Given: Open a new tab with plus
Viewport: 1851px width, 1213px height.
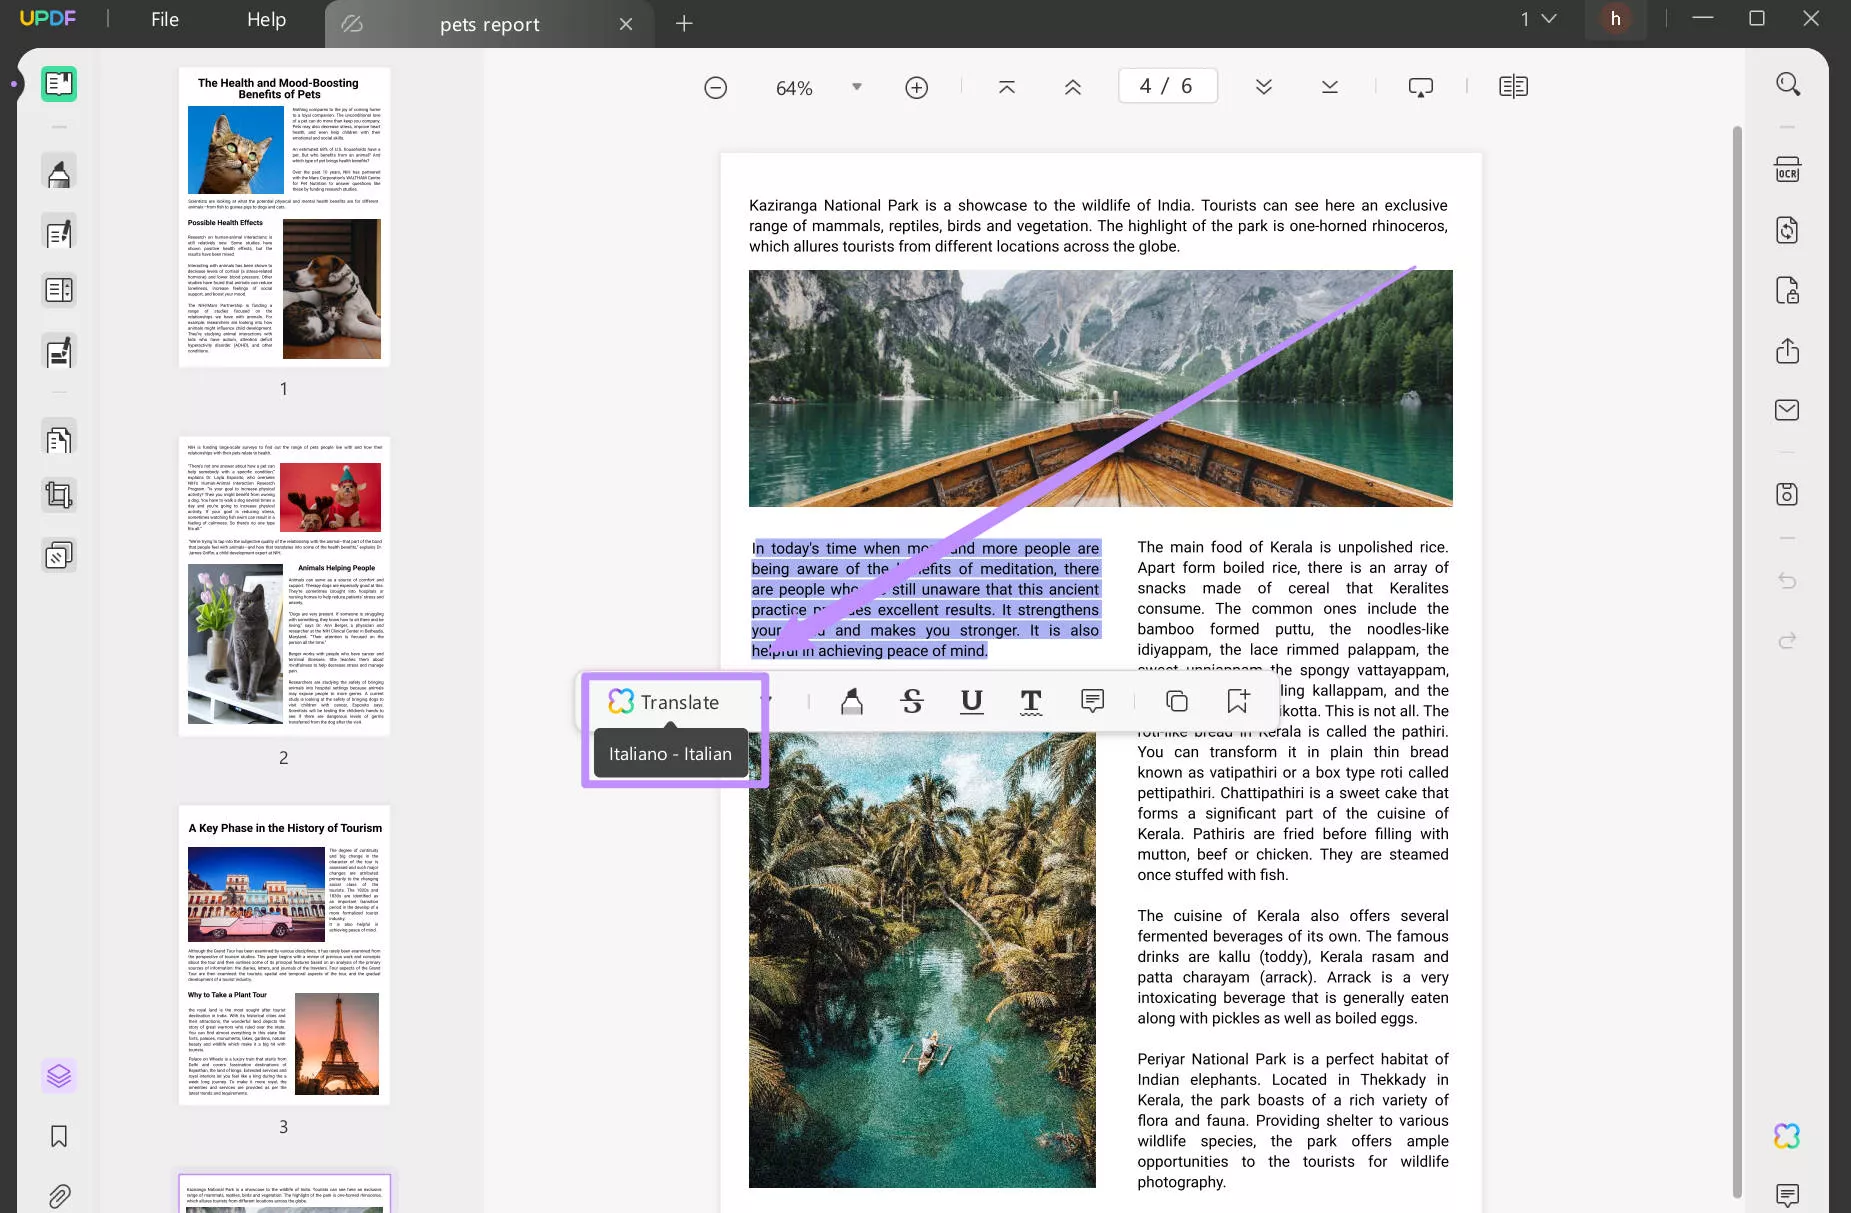Looking at the screenshot, I should (x=684, y=23).
